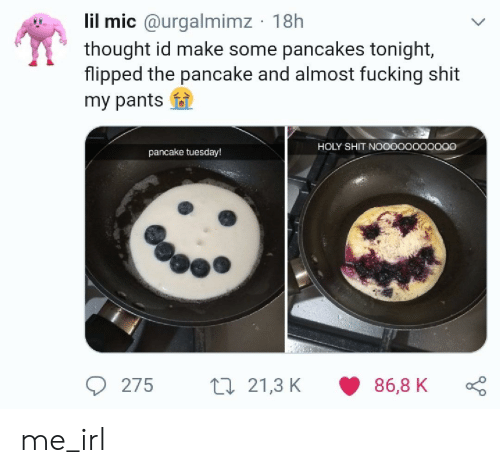Click the 86,8 K likes count
The height and width of the screenshot is (473, 500).
pyautogui.click(x=401, y=386)
